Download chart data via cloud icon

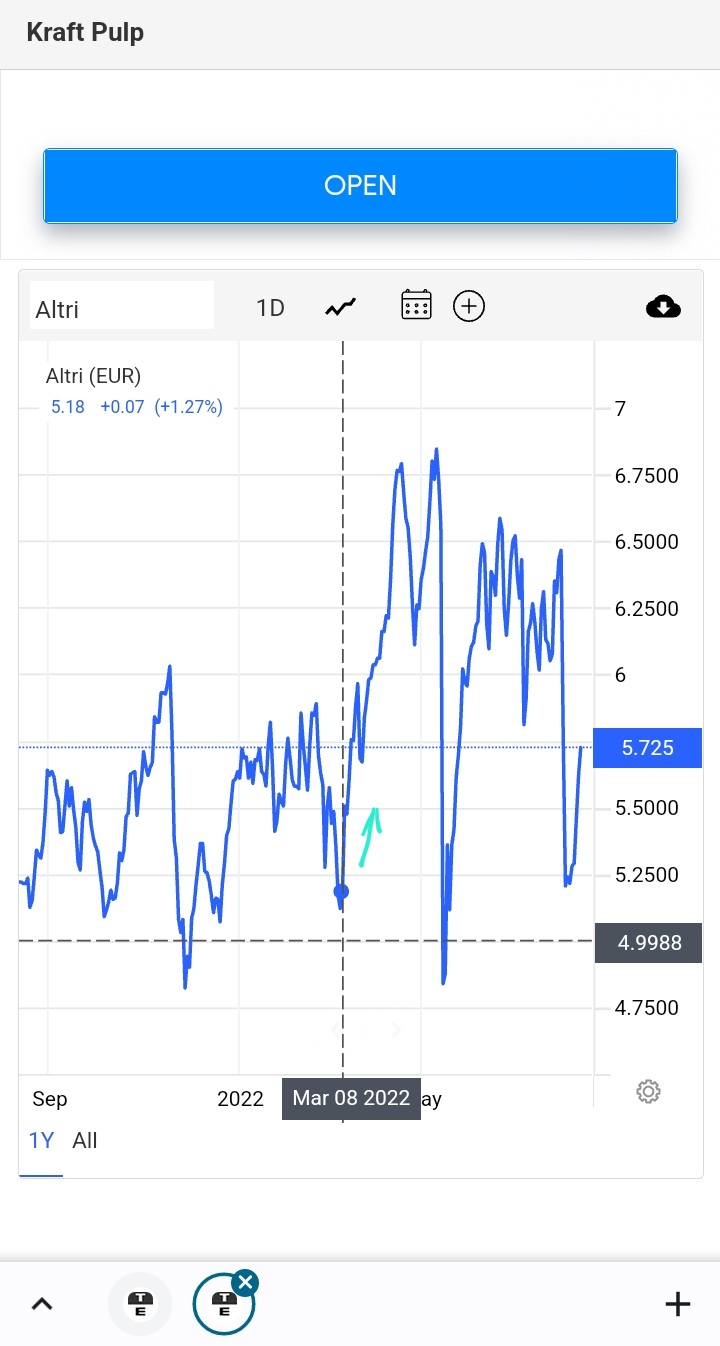pos(663,307)
